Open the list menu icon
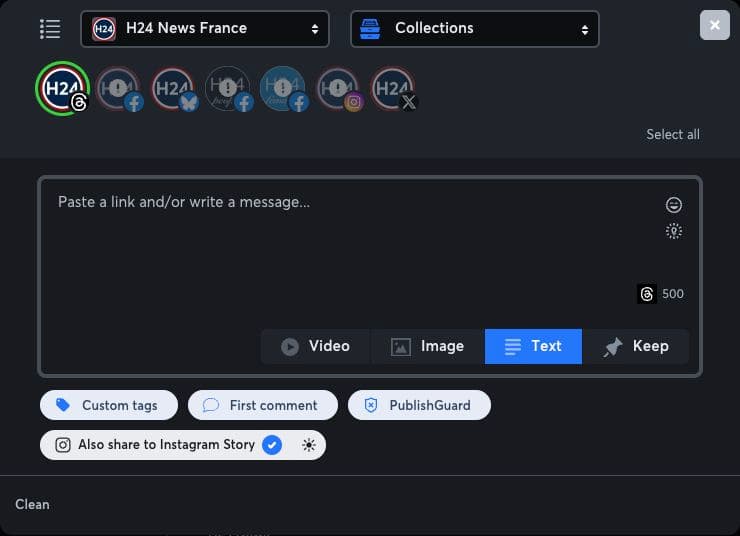This screenshot has width=740, height=536. tap(50, 29)
